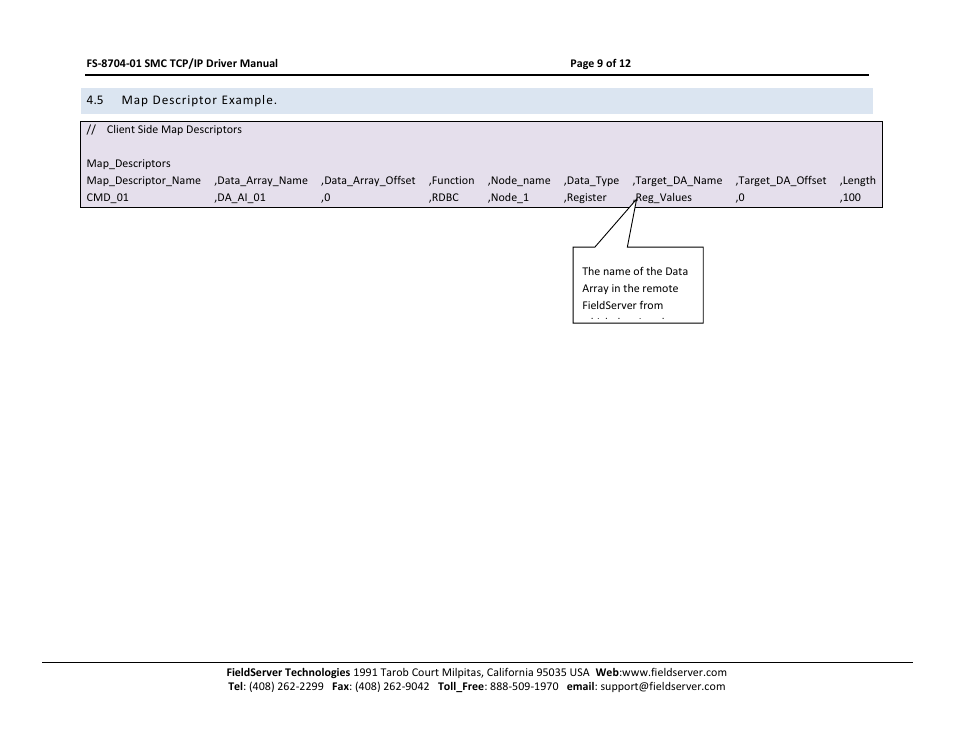Click the 'Reg_Values' value
Viewport: 954px width, 738px height.
coord(663,197)
